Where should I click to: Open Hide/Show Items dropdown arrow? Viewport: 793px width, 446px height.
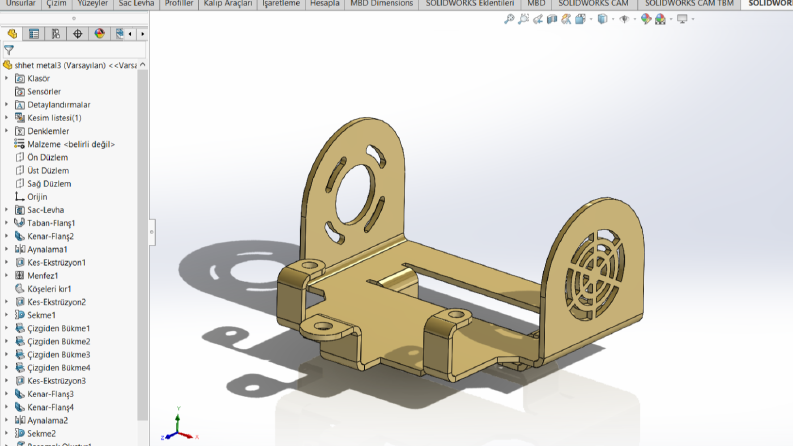click(635, 19)
